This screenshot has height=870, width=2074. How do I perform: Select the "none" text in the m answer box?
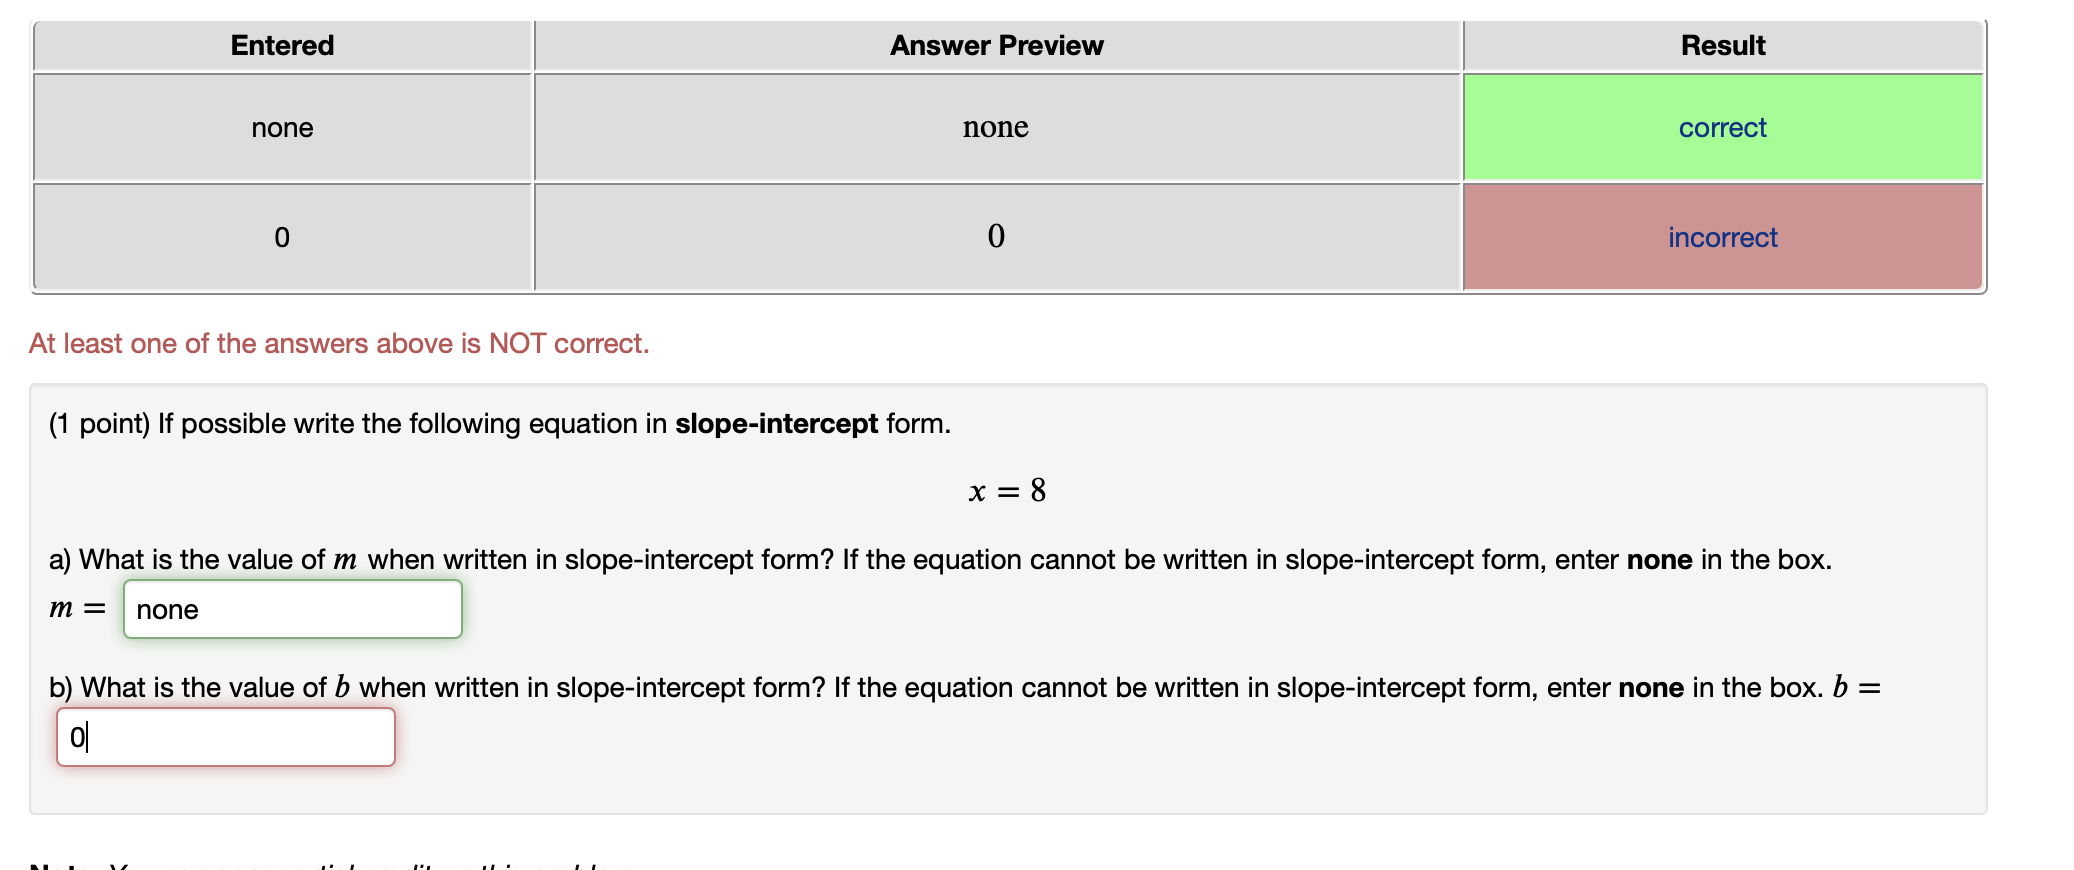[x=167, y=609]
